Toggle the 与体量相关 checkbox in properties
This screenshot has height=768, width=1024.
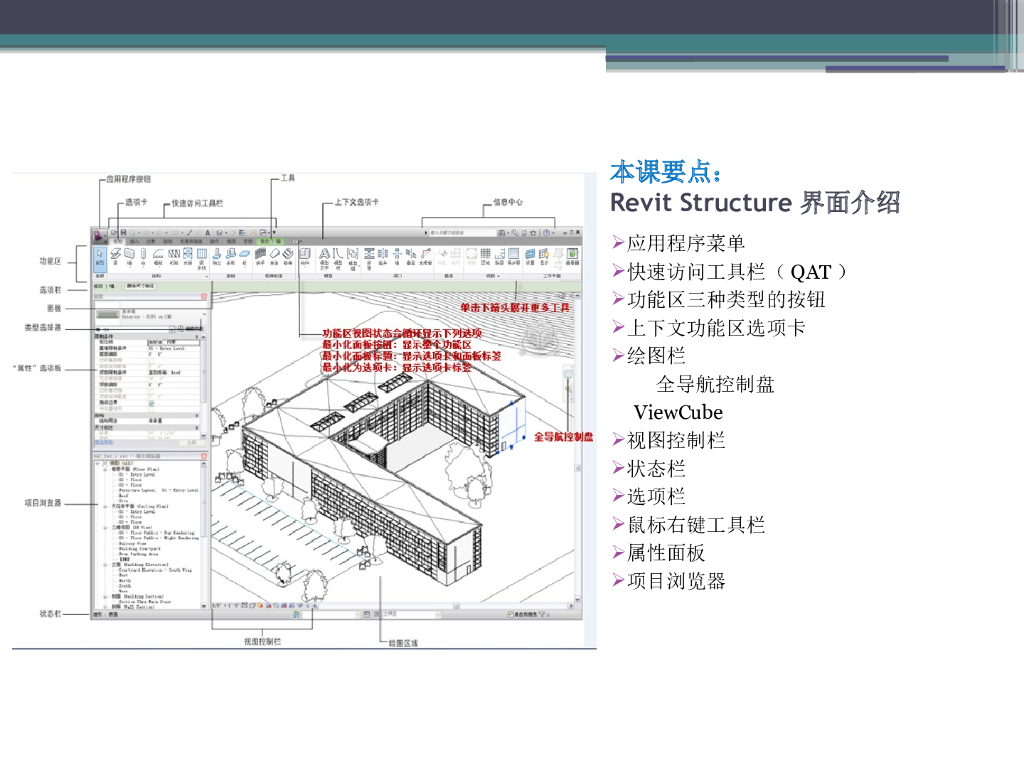pyautogui.click(x=152, y=409)
